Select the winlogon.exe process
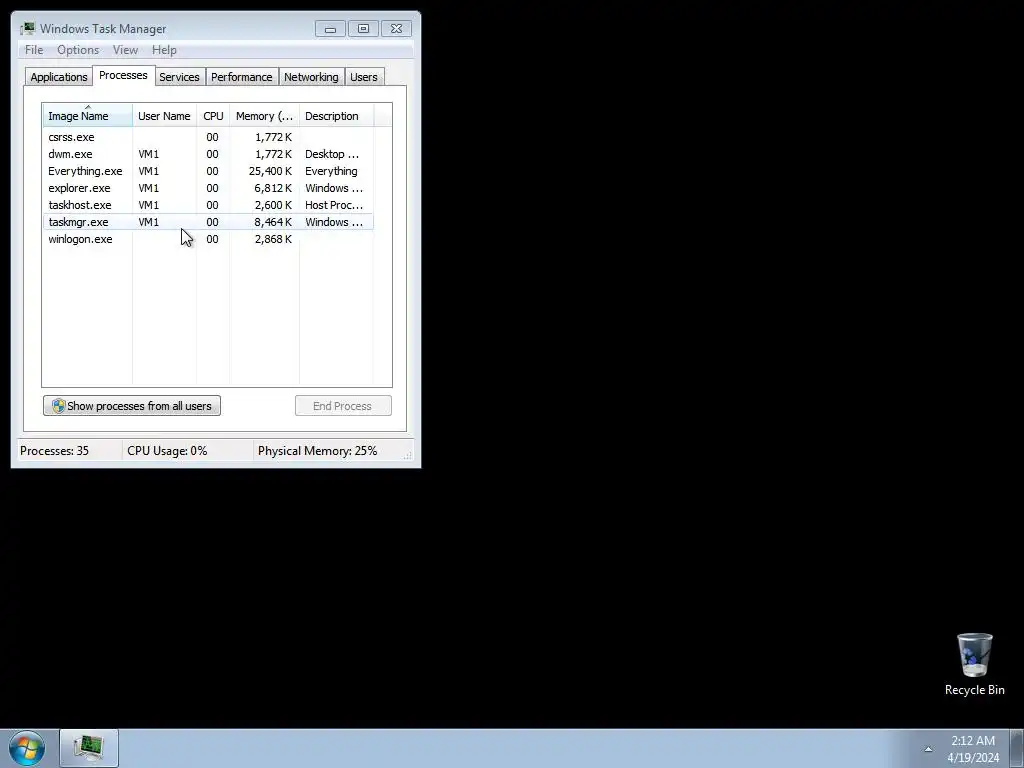The width and height of the screenshot is (1024, 768). pyautogui.click(x=208, y=239)
